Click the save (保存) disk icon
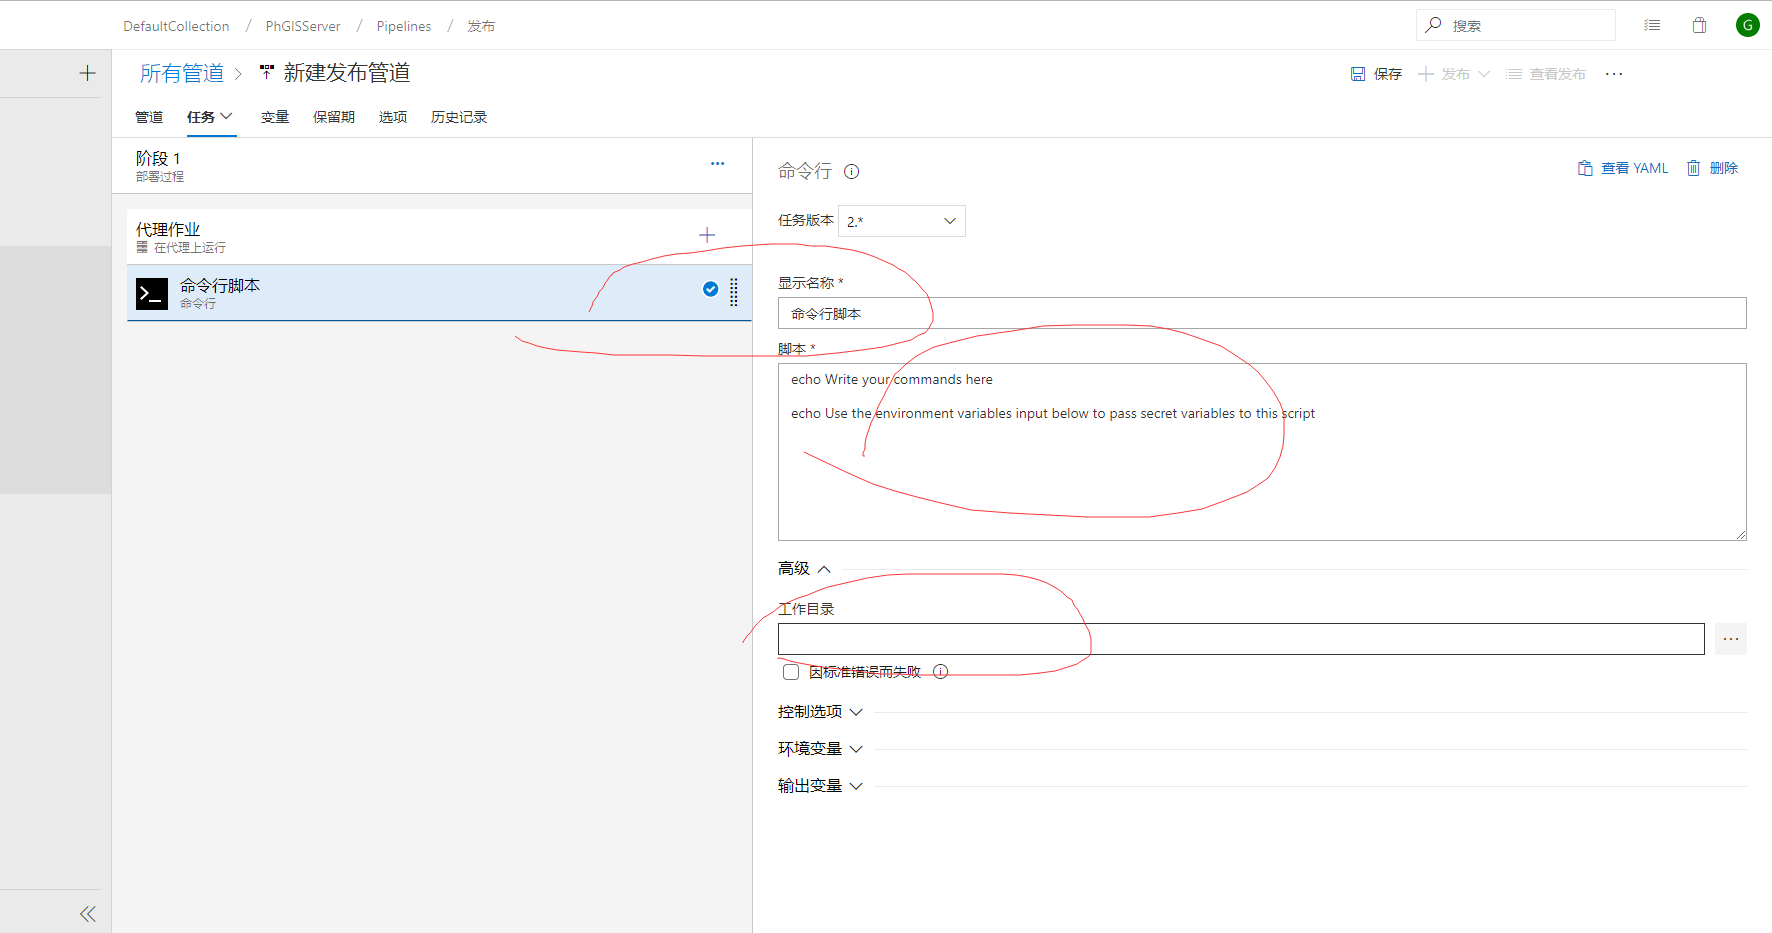 pos(1358,74)
